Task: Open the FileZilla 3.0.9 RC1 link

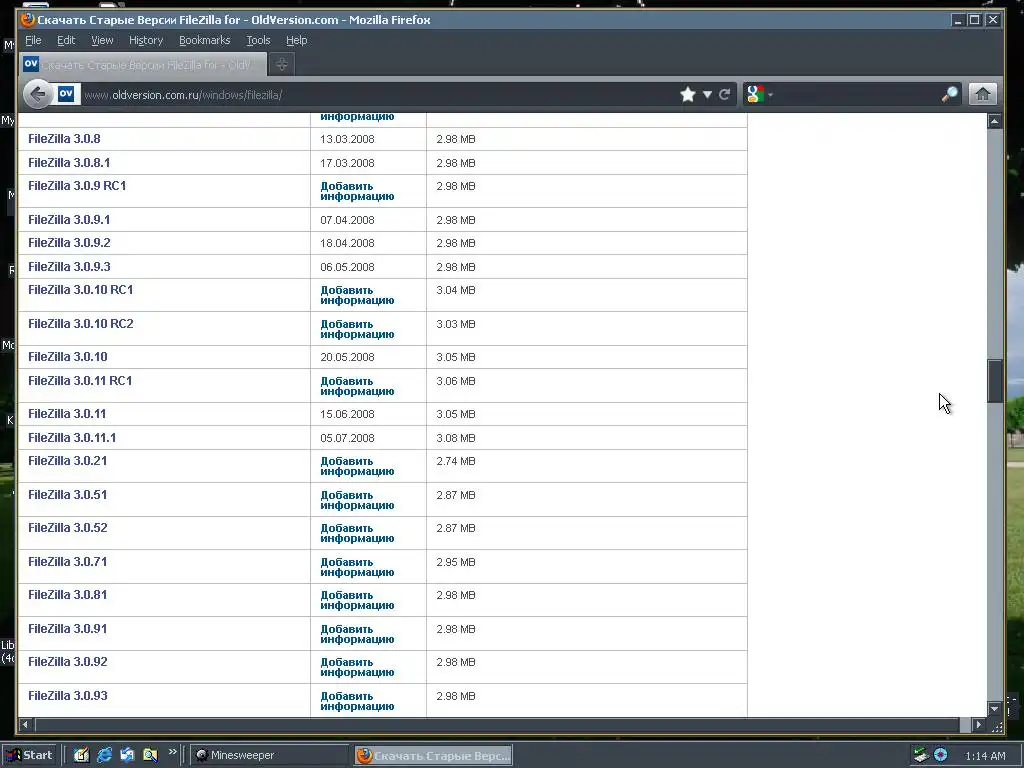Action: click(77, 185)
